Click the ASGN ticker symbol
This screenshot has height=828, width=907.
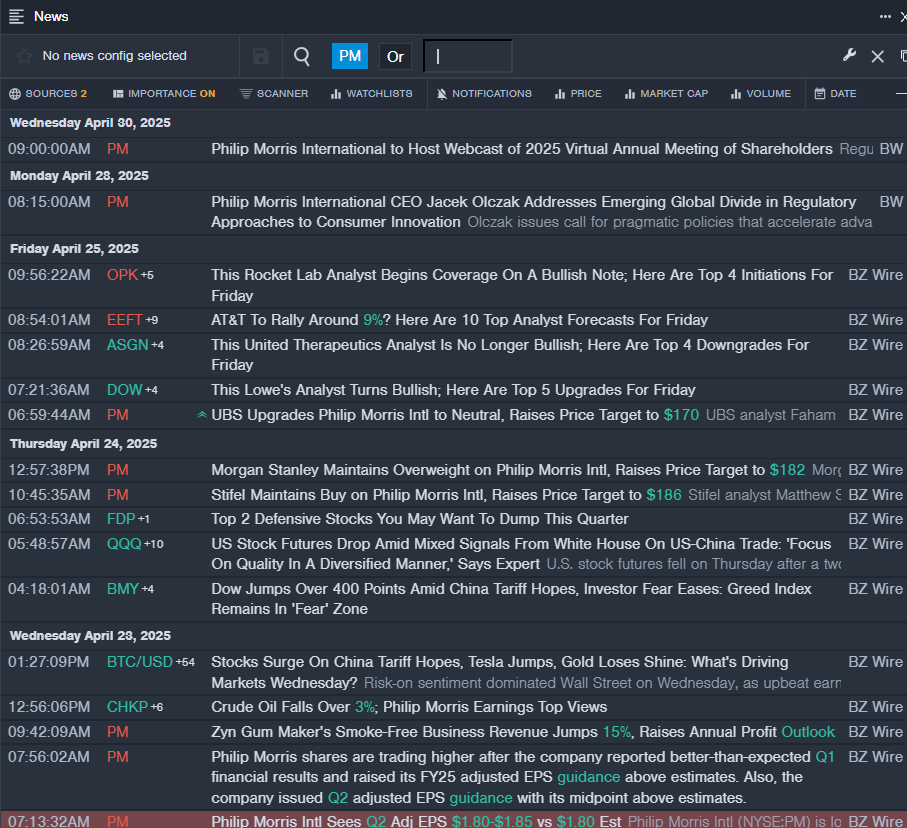click(127, 345)
